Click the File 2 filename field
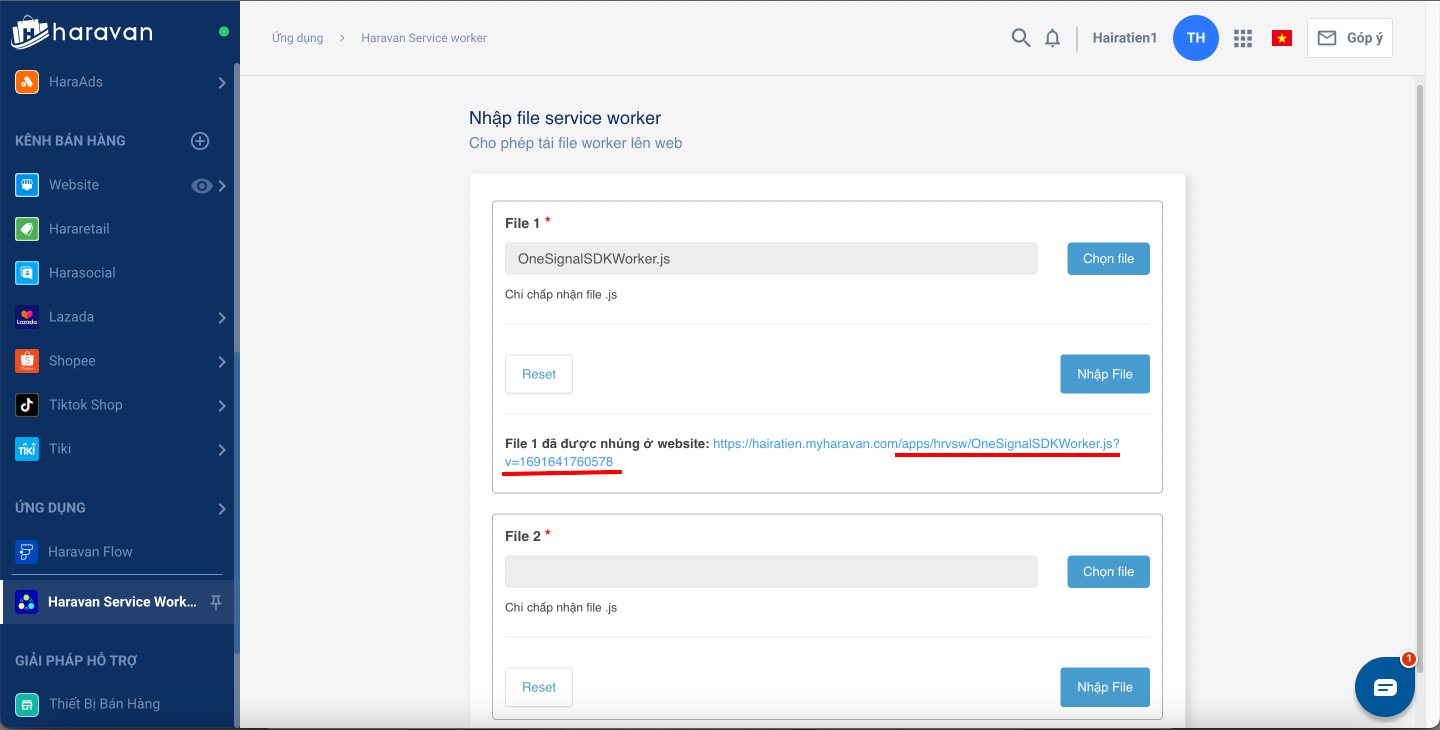The image size is (1440, 730). 771,572
